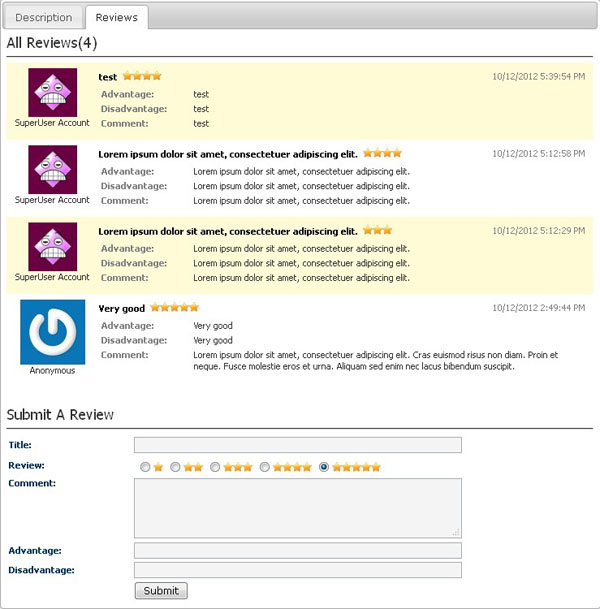
Task: Select the five-star rating radio button
Action: [x=323, y=467]
